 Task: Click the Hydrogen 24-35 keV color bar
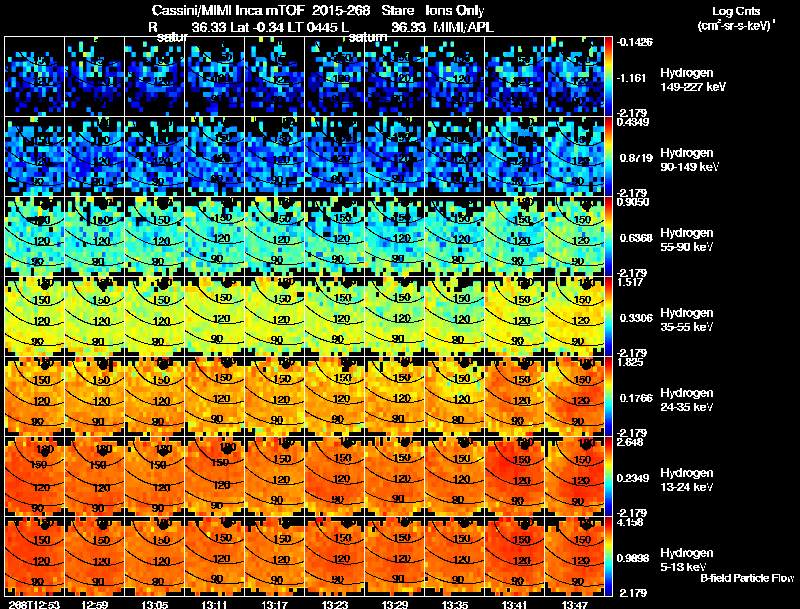point(608,396)
